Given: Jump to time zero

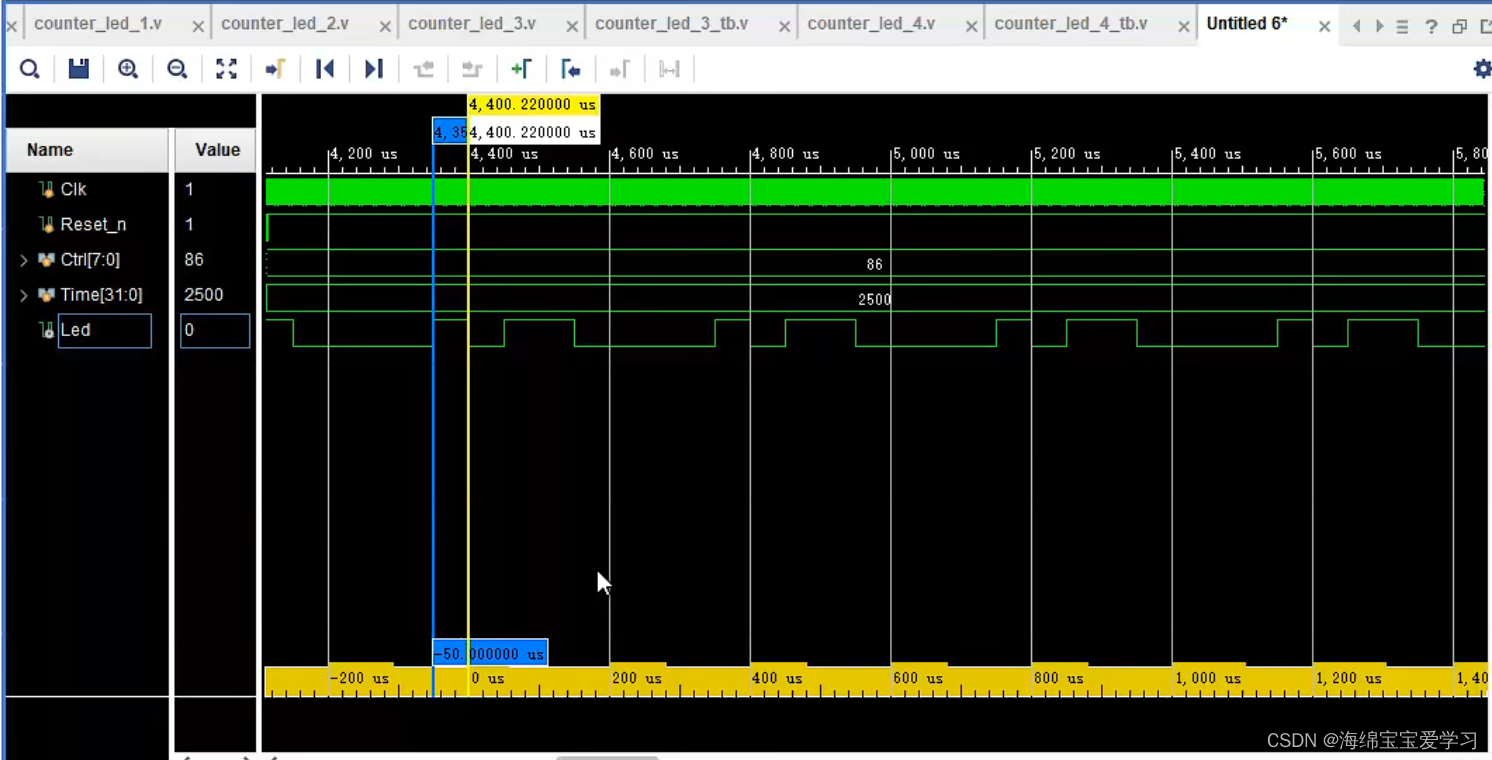Looking at the screenshot, I should pos(325,69).
